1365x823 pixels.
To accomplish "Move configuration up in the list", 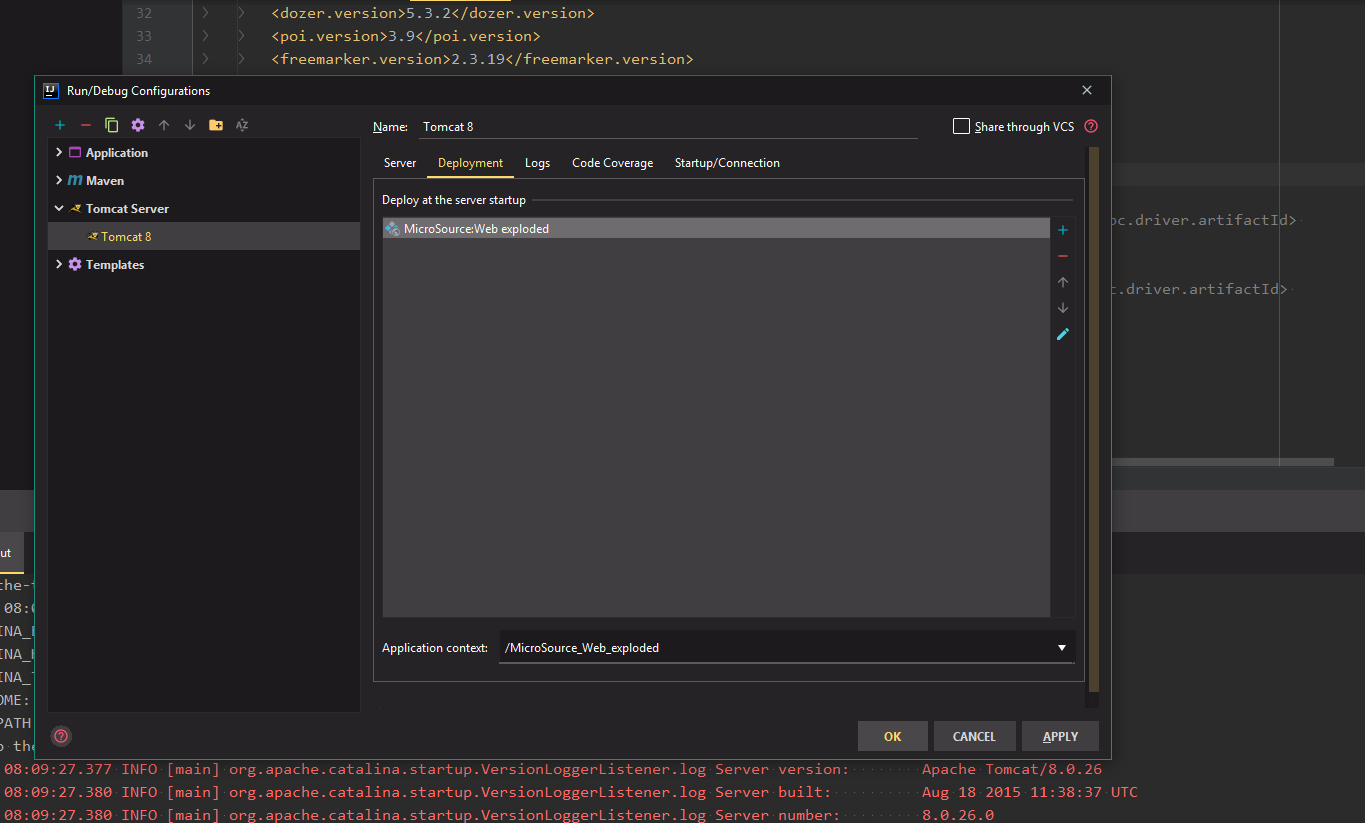I will [164, 124].
